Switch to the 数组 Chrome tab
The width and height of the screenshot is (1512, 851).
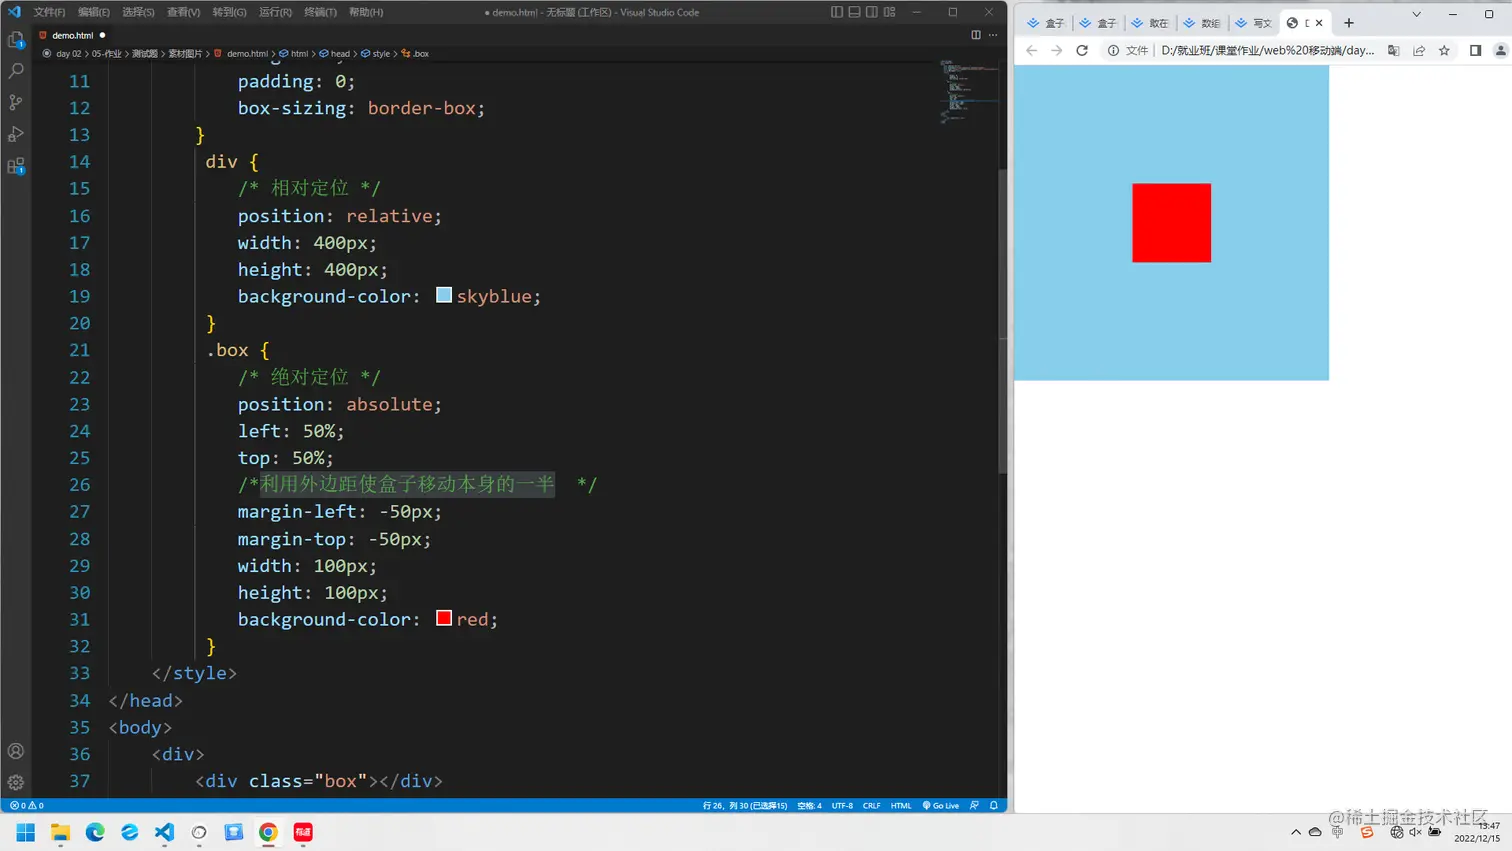pyautogui.click(x=1202, y=23)
